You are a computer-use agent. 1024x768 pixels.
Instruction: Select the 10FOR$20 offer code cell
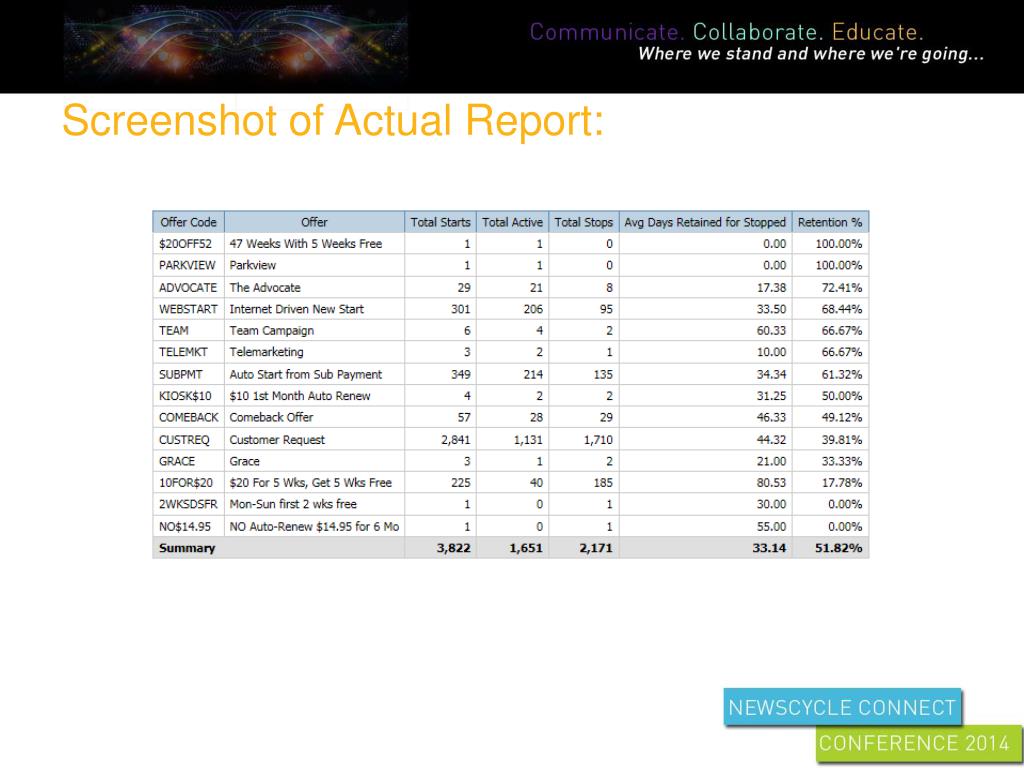click(188, 483)
